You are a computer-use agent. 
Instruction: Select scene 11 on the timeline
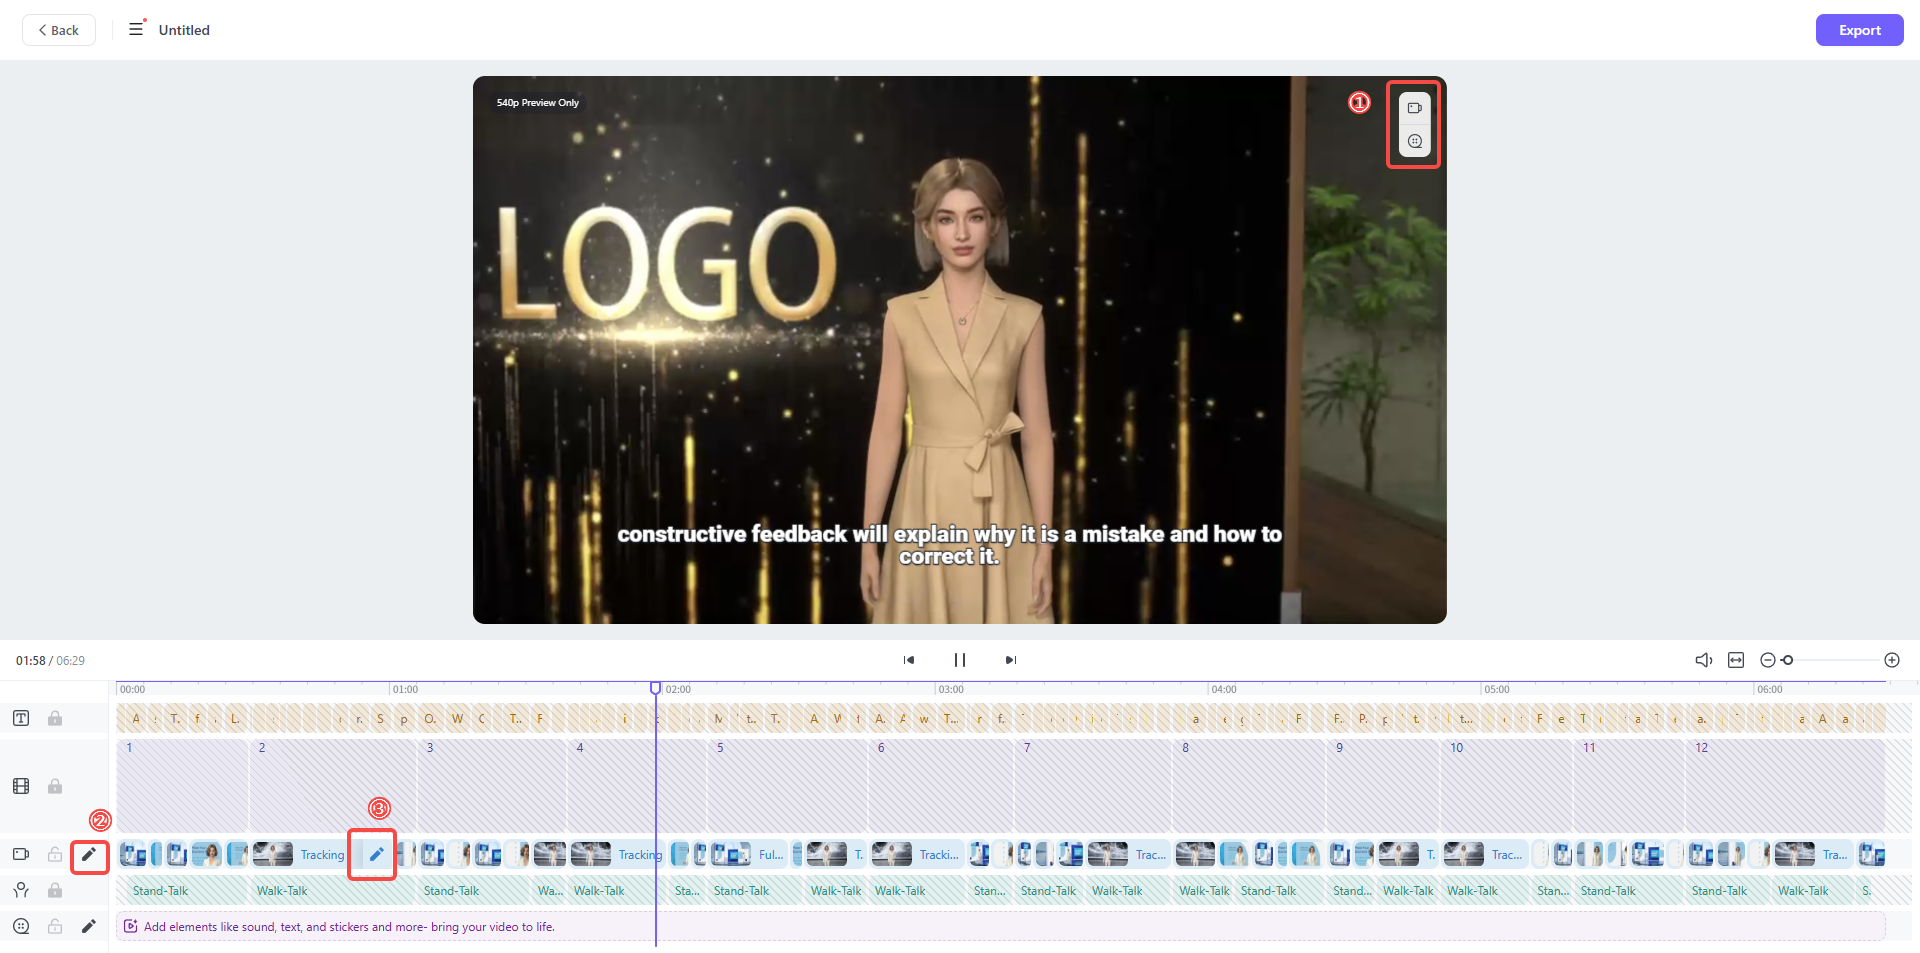coord(1629,786)
